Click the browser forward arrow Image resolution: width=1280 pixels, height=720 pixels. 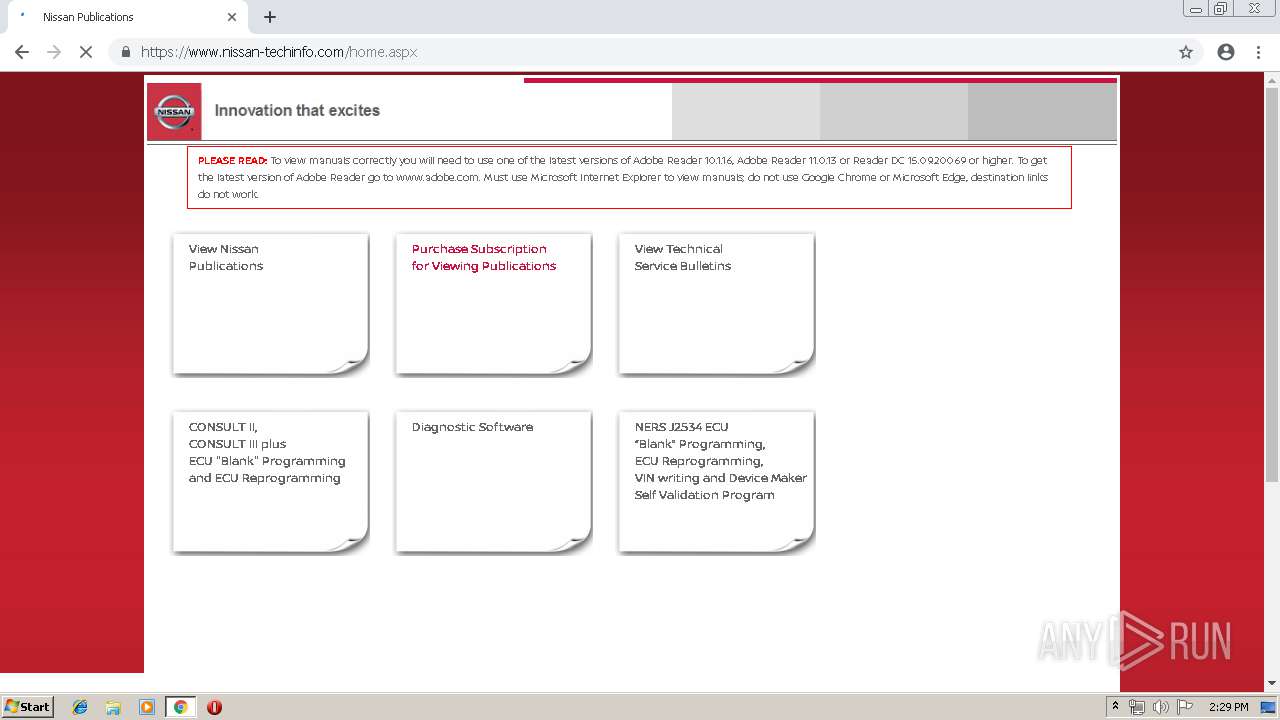coord(54,52)
